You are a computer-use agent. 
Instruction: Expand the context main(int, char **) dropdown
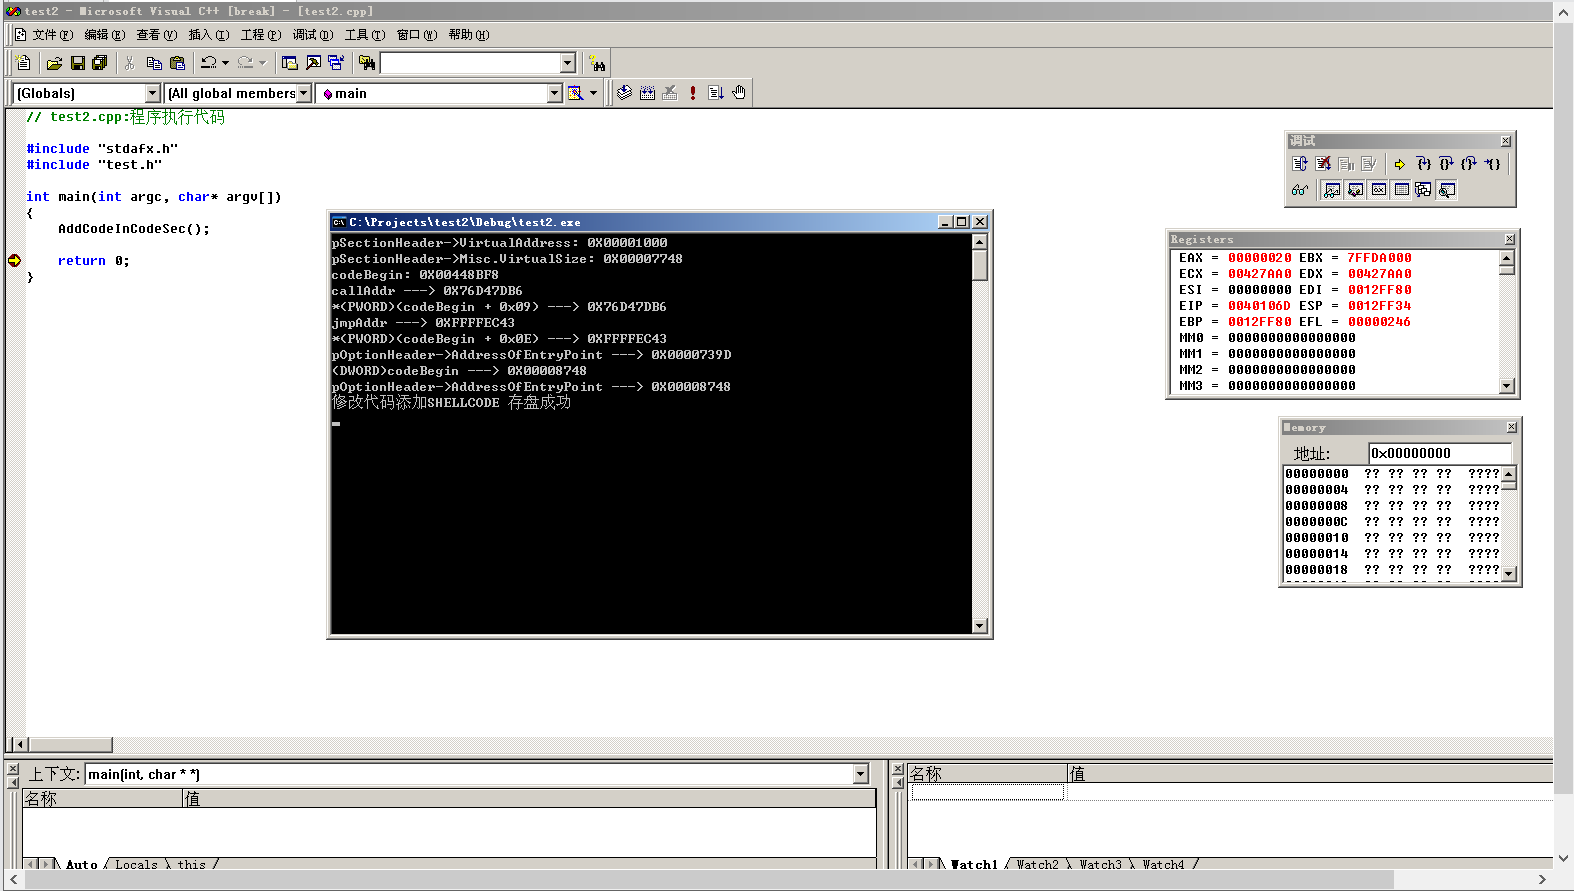(x=861, y=774)
